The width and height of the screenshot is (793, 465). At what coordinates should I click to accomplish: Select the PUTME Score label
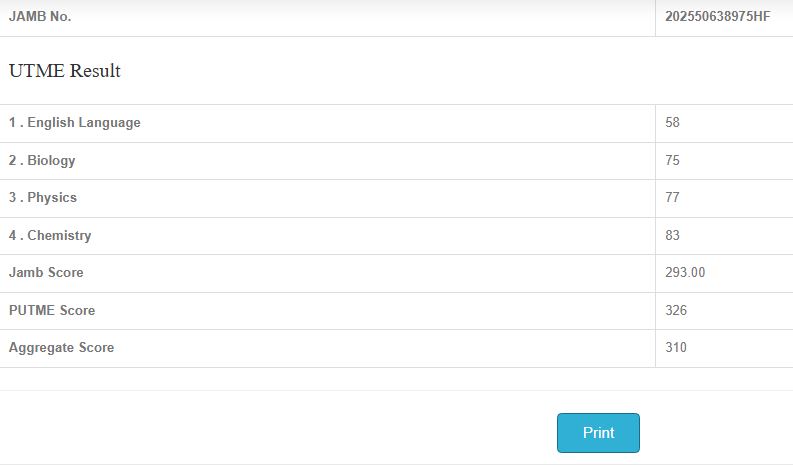[52, 311]
